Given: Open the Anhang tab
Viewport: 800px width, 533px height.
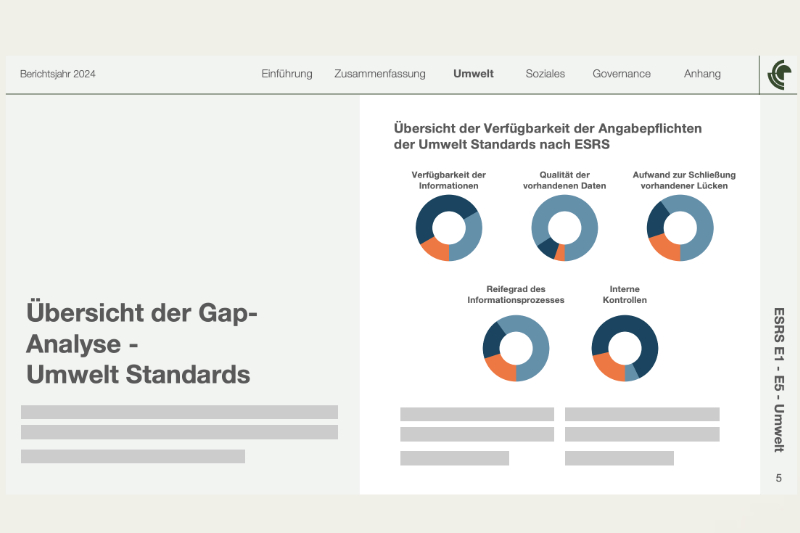Looking at the screenshot, I should pos(702,74).
